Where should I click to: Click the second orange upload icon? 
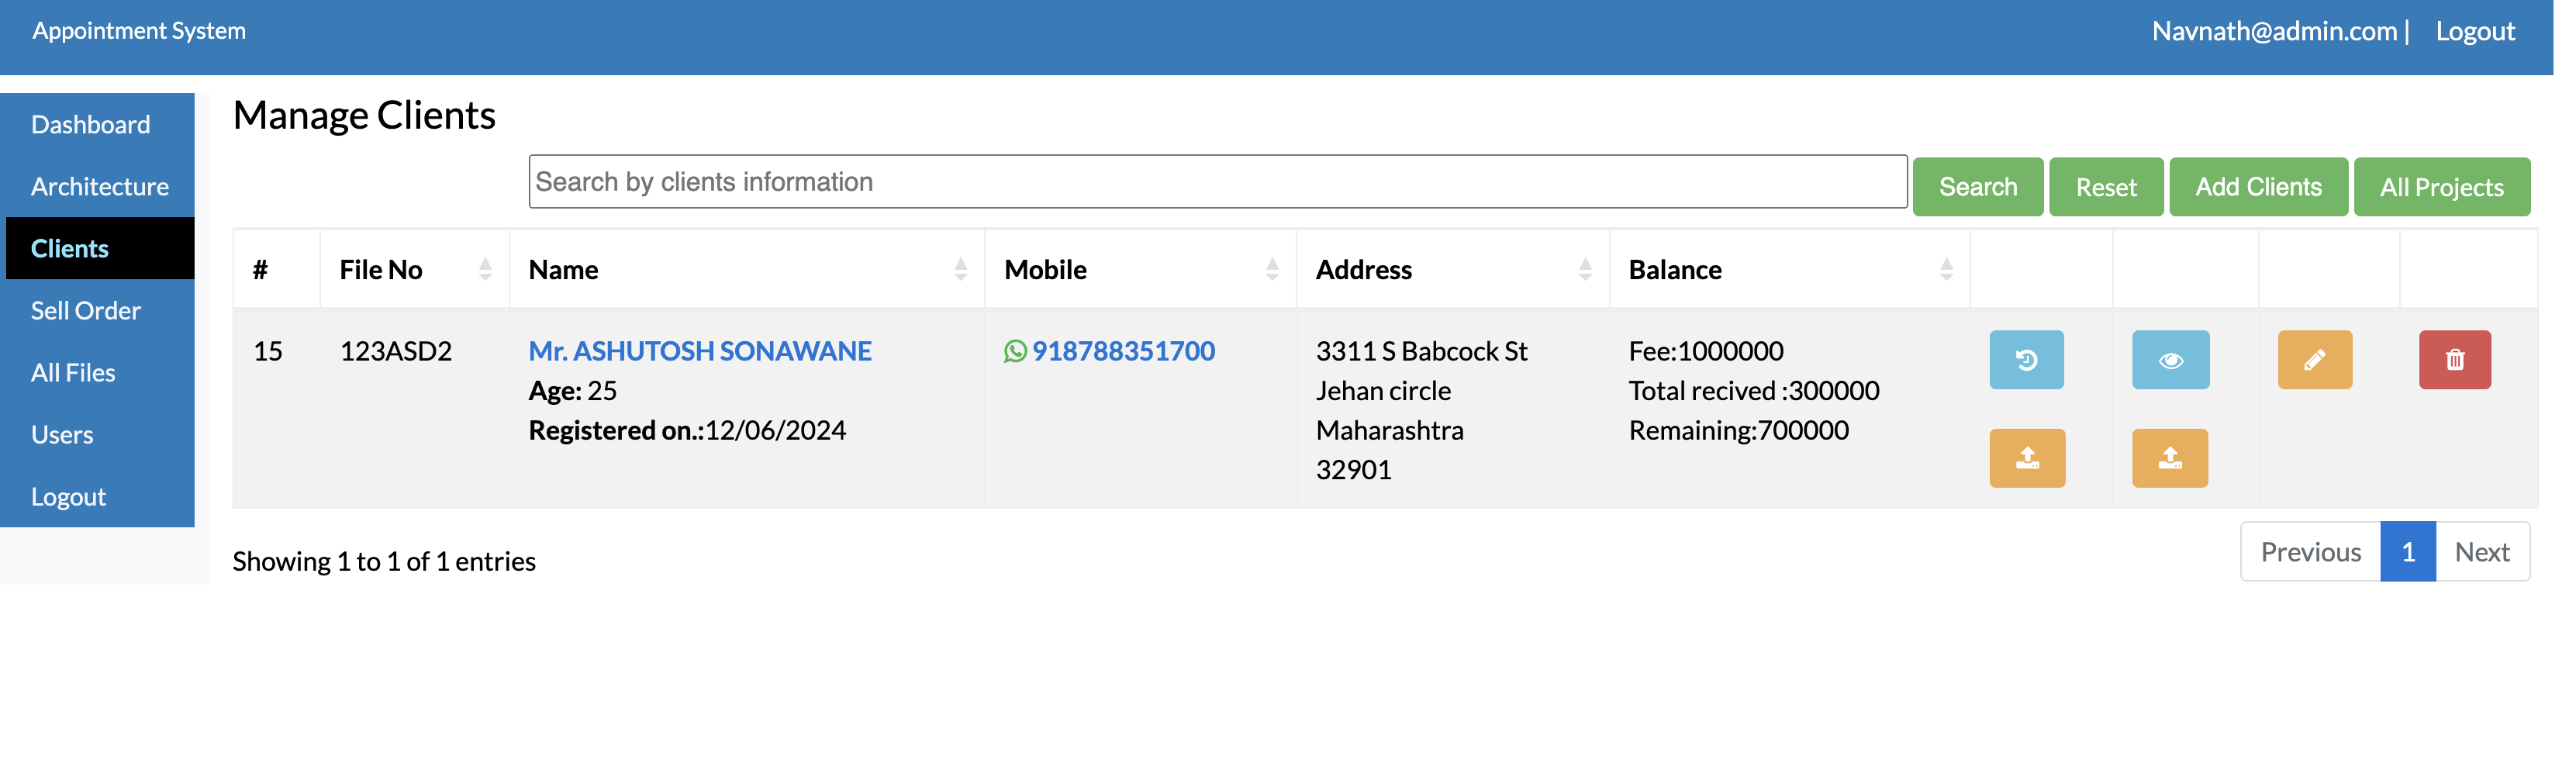[x=2169, y=459]
